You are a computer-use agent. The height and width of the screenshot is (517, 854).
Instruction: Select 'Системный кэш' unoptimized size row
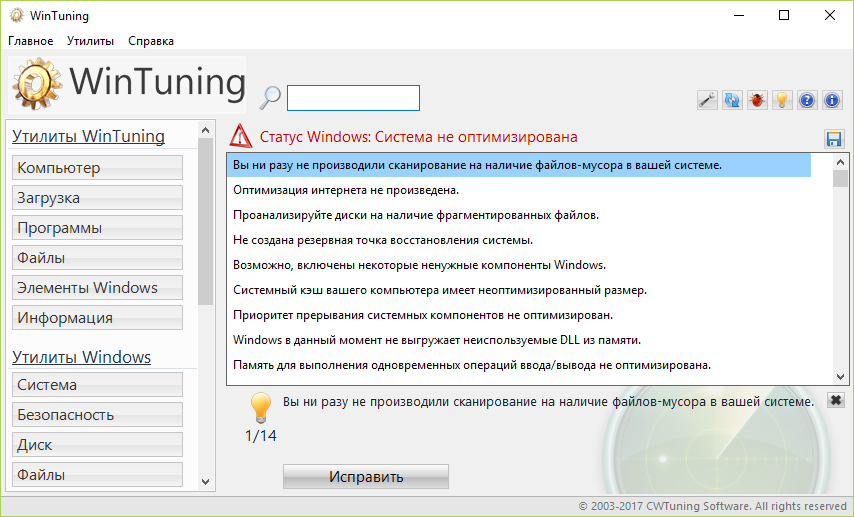click(518, 290)
